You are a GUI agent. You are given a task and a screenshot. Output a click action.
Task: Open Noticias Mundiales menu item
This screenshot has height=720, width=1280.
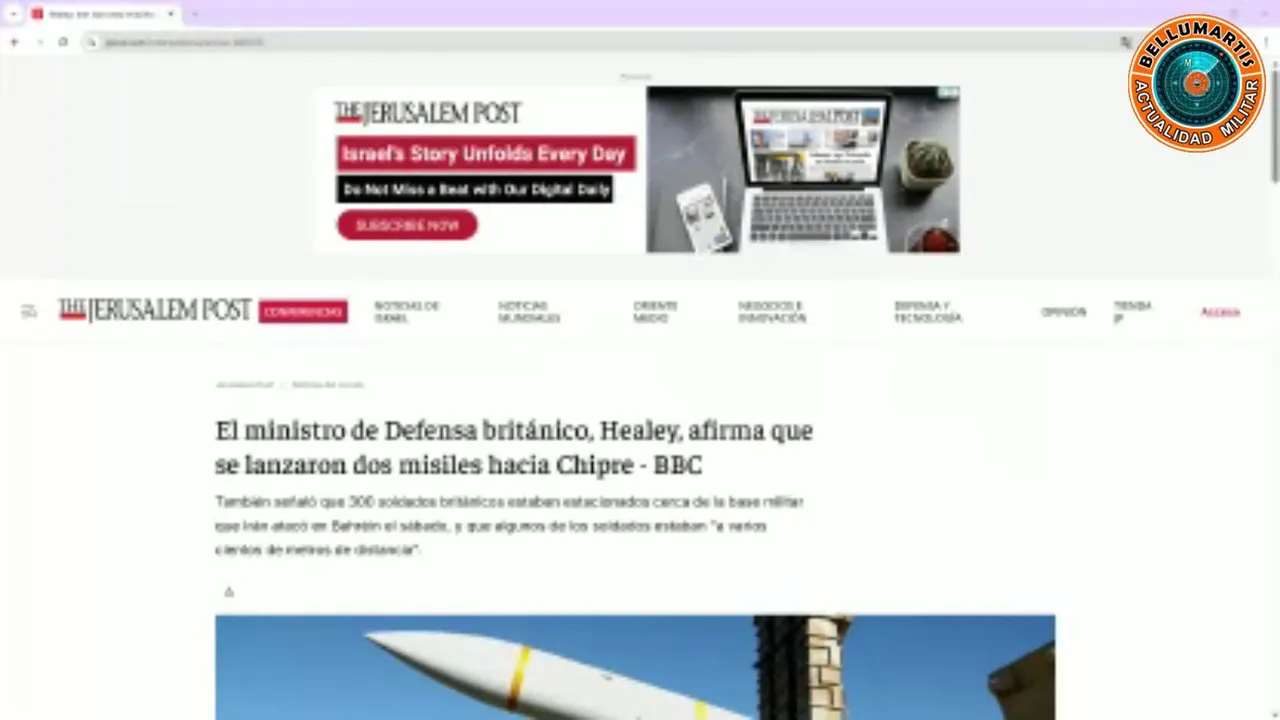click(529, 312)
